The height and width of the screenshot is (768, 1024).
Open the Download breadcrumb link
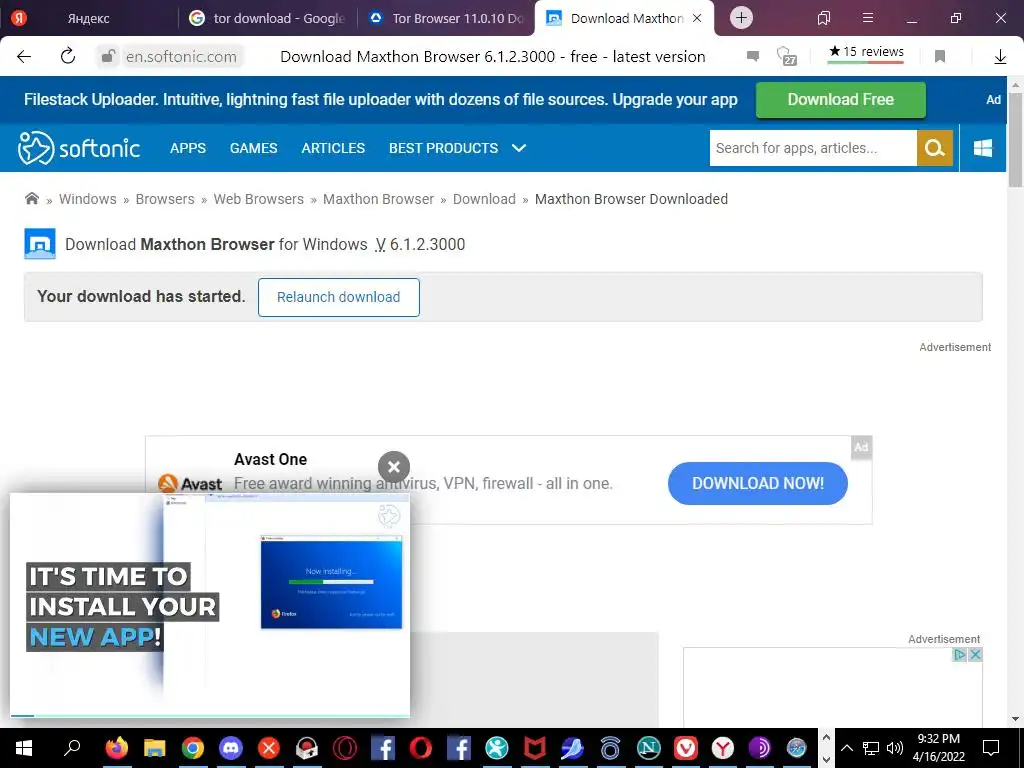coord(484,199)
